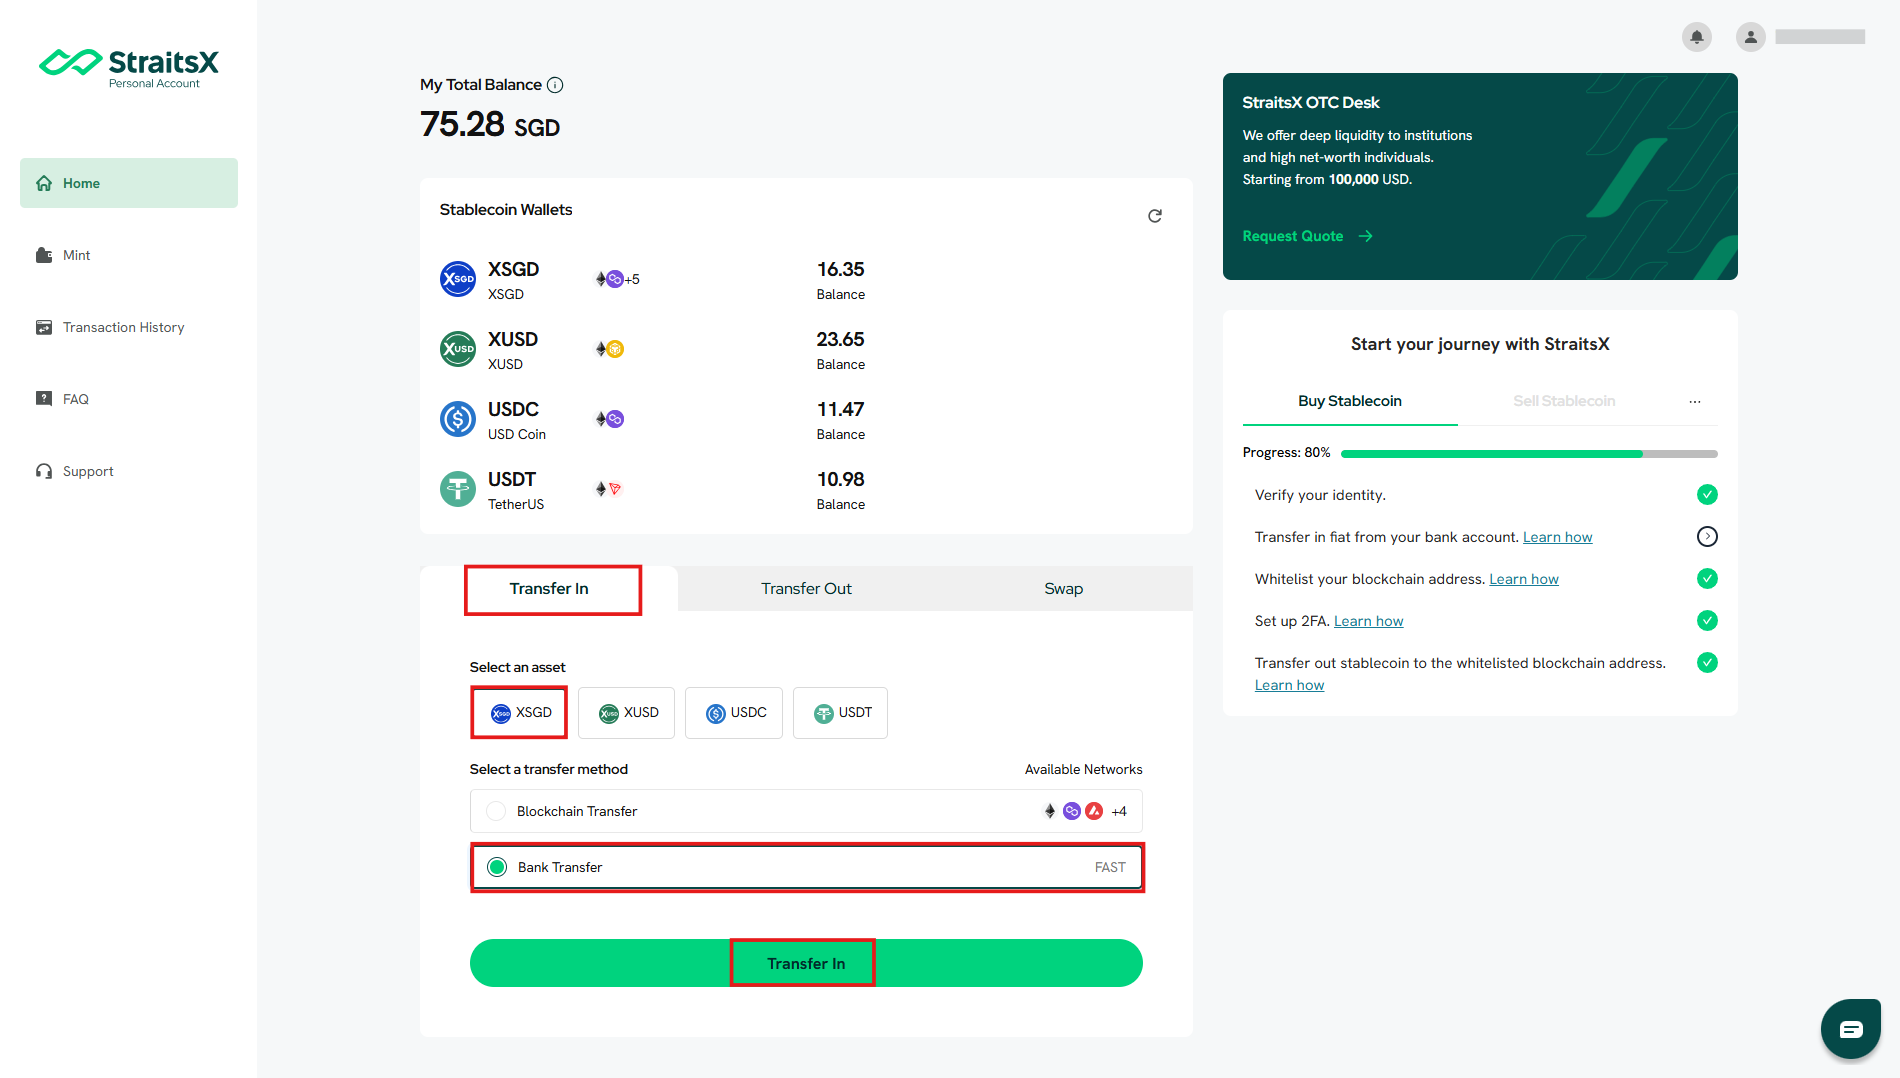Switch to the Transfer In tab
Viewport: 1900px width, 1078px height.
pyautogui.click(x=549, y=589)
